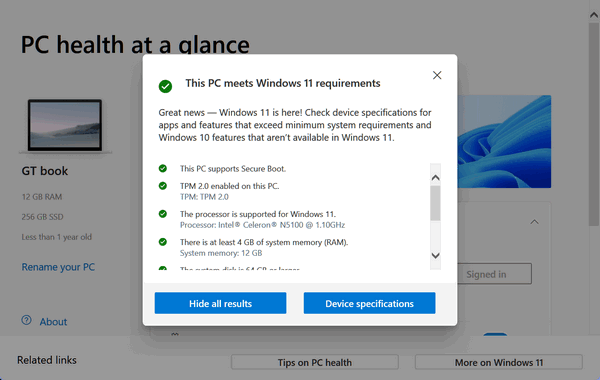This screenshot has width=600, height=380.
Task: Select 'This PC supports Secure Boot.' text
Action: tap(233, 168)
